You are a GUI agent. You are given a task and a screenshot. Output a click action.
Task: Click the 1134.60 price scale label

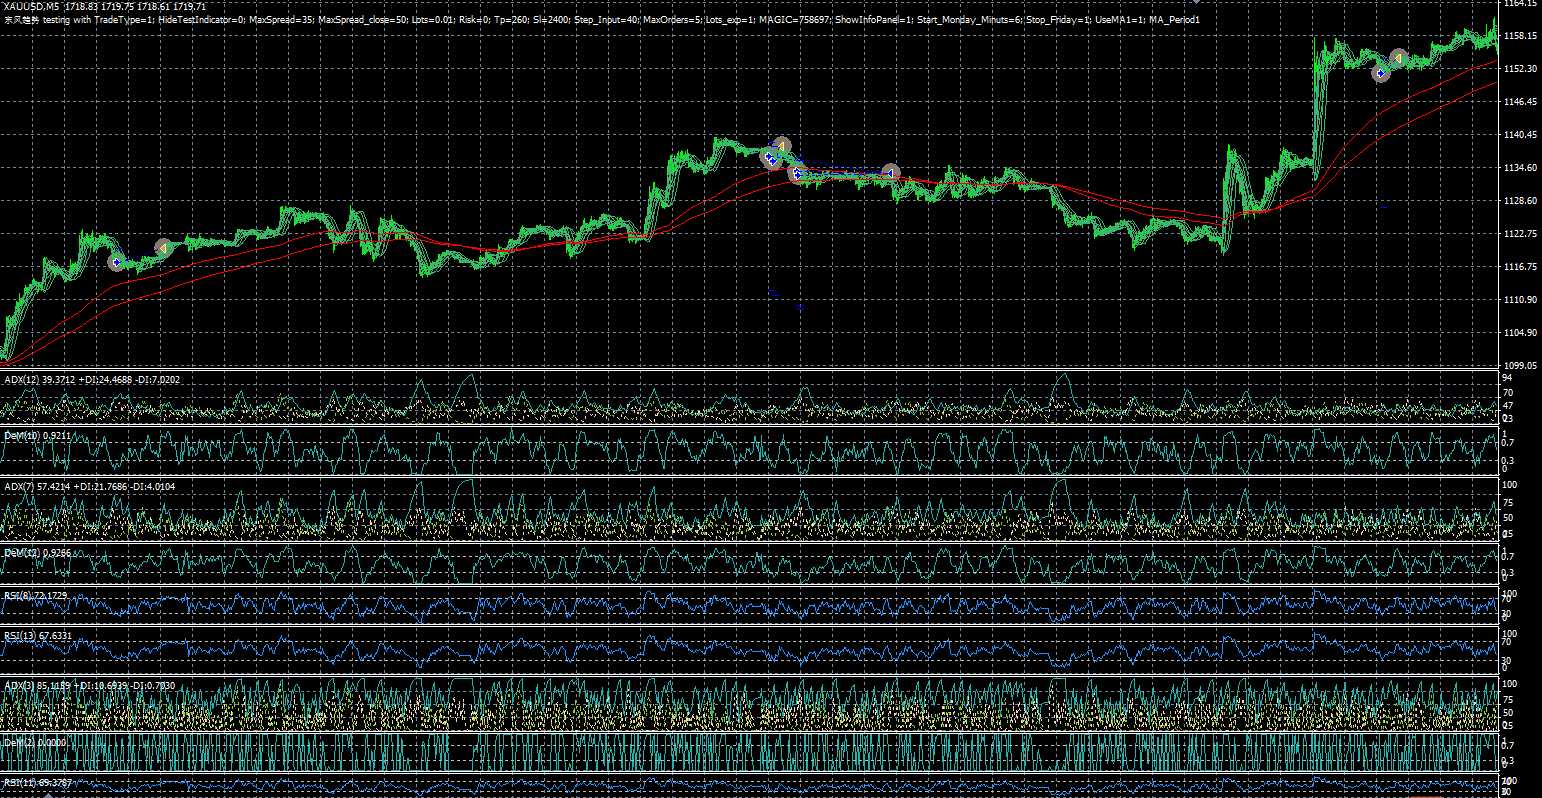[x=1520, y=168]
